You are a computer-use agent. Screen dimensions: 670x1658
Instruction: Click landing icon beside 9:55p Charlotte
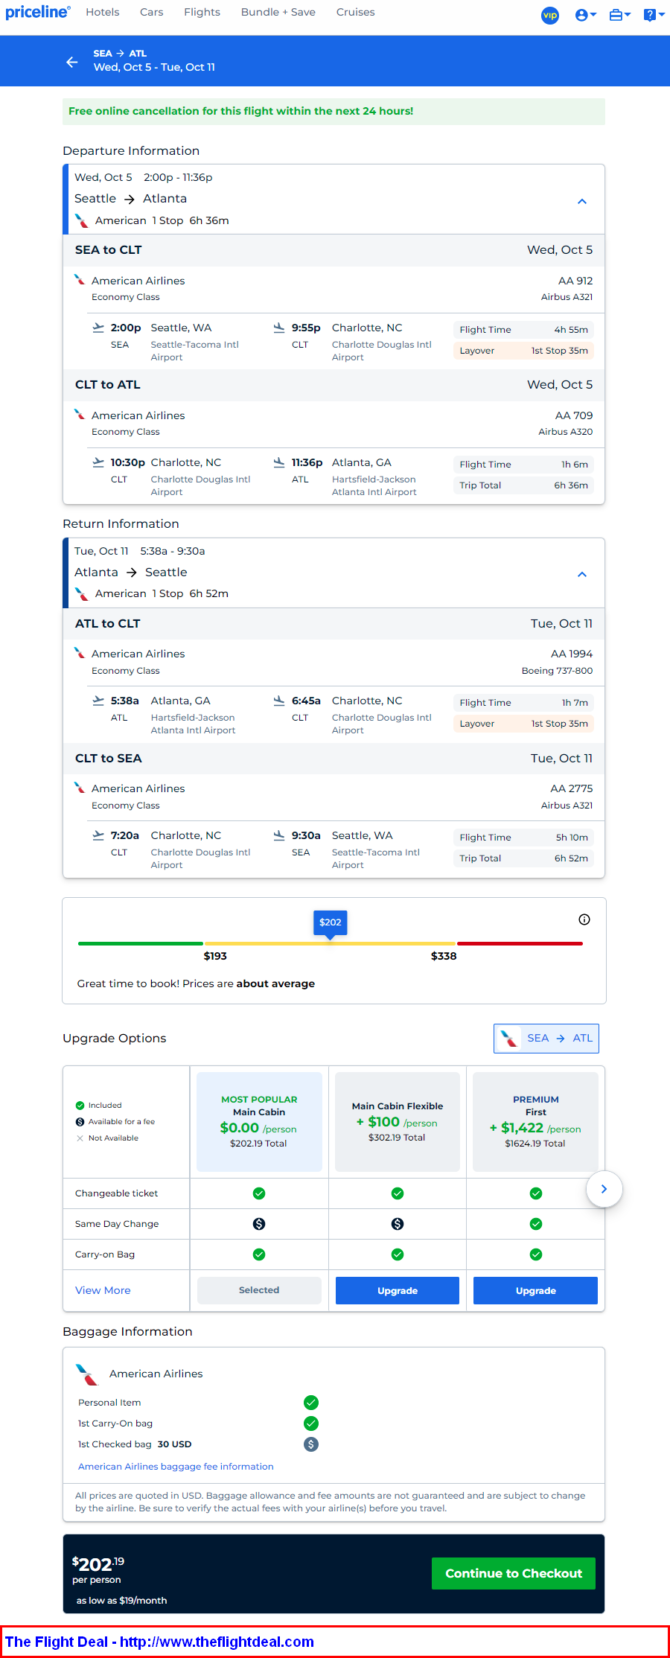click(x=279, y=327)
